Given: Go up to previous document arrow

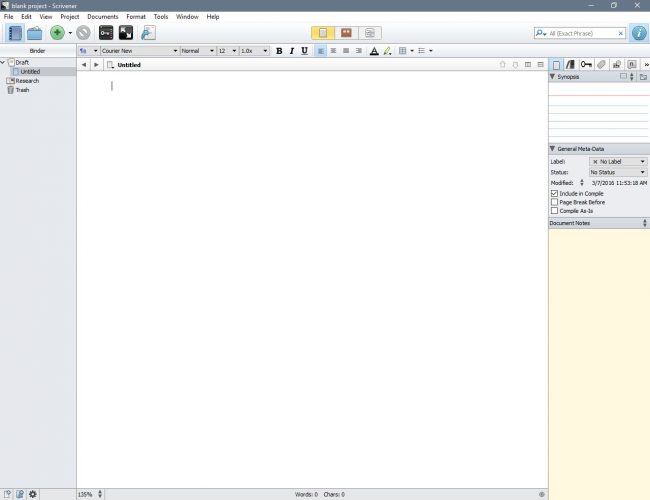Looking at the screenshot, I should [x=502, y=65].
